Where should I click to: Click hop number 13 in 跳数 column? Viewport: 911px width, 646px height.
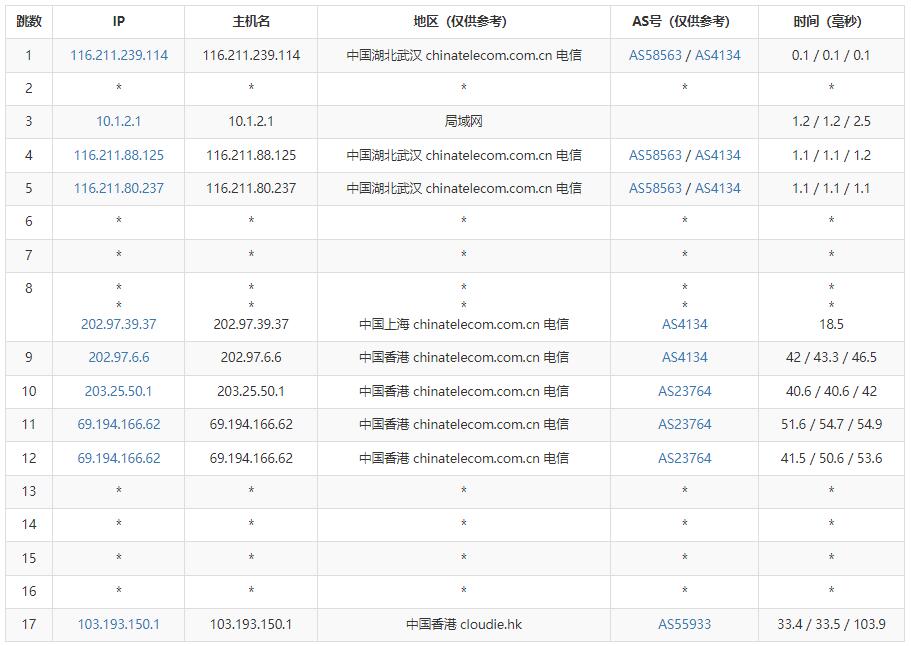pos(29,491)
